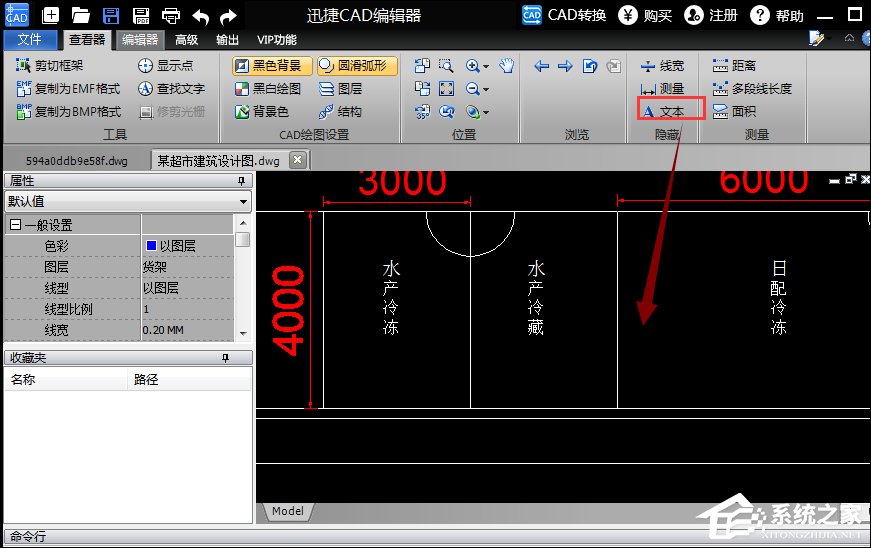The width and height of the screenshot is (871, 548).
Task: Switch to the 高级 tab
Action: pyautogui.click(x=186, y=39)
